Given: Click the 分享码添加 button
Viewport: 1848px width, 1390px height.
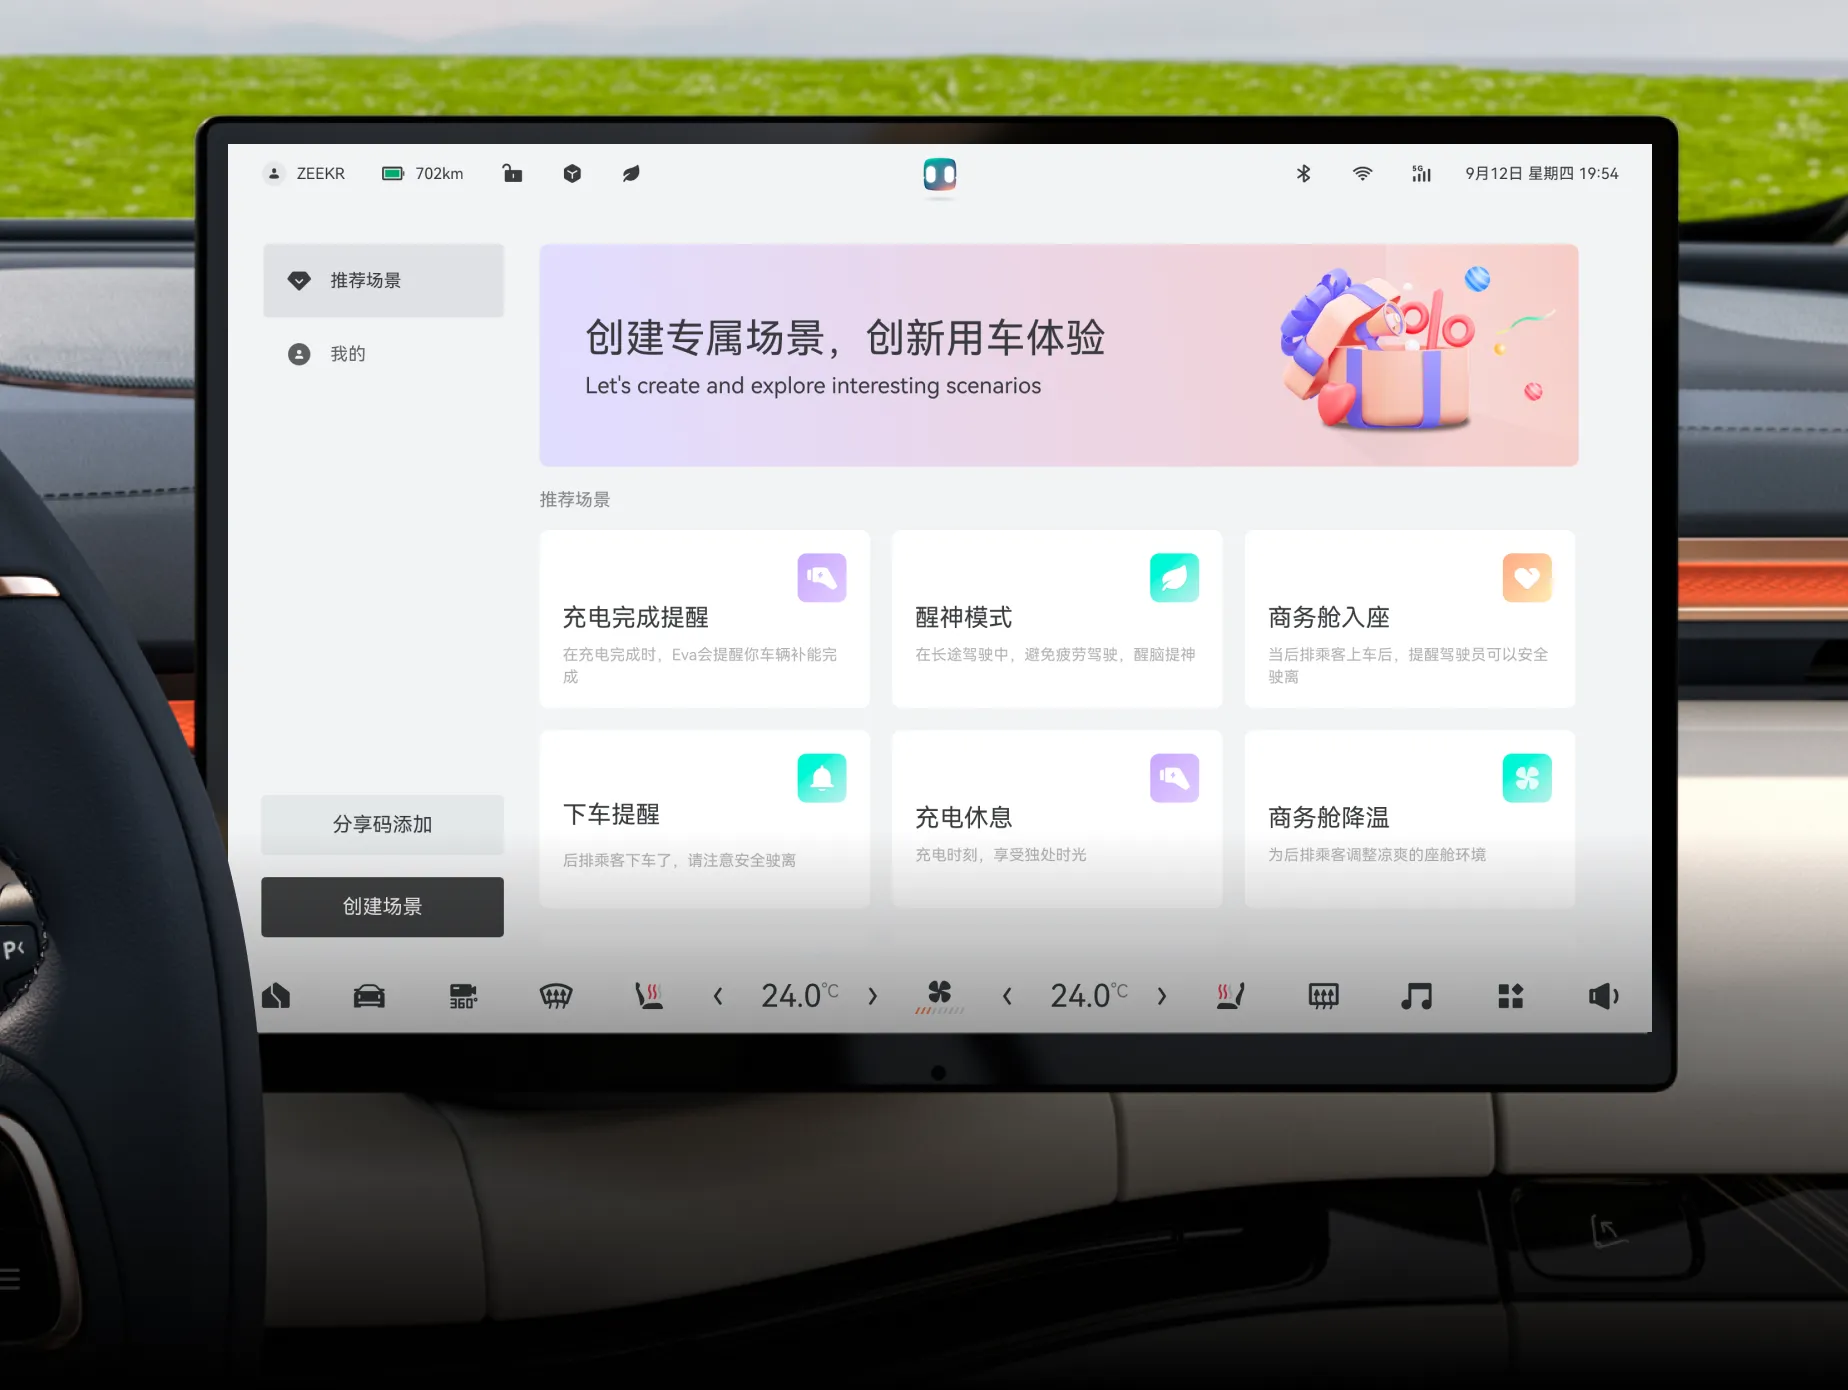Looking at the screenshot, I should pos(383,825).
